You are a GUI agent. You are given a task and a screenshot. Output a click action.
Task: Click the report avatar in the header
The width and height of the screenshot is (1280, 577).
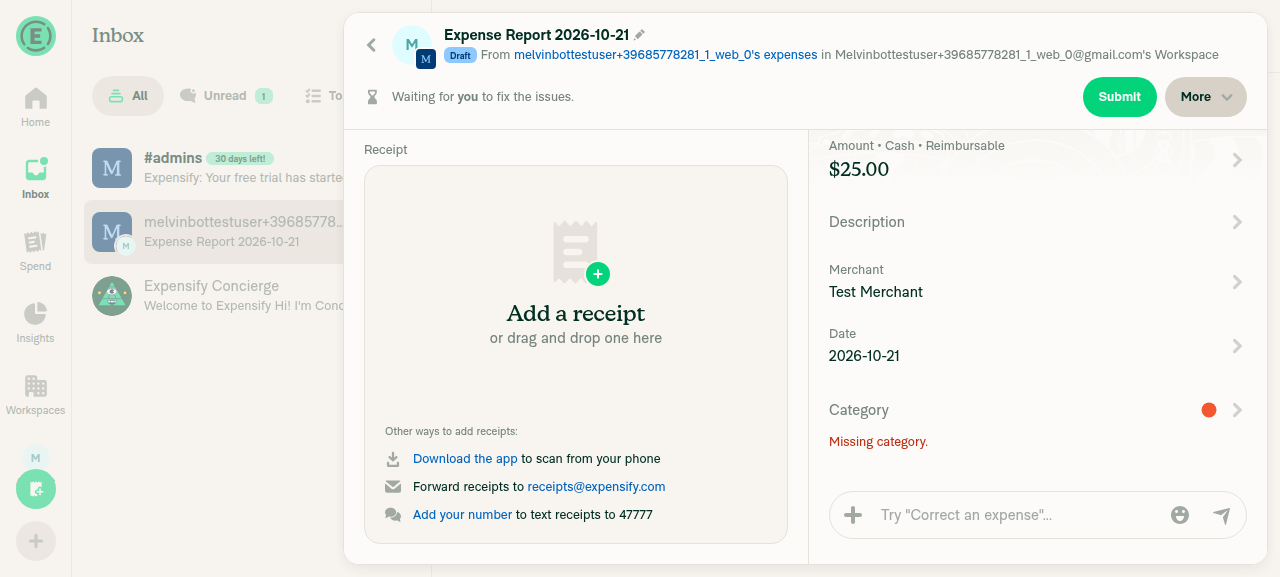[413, 46]
